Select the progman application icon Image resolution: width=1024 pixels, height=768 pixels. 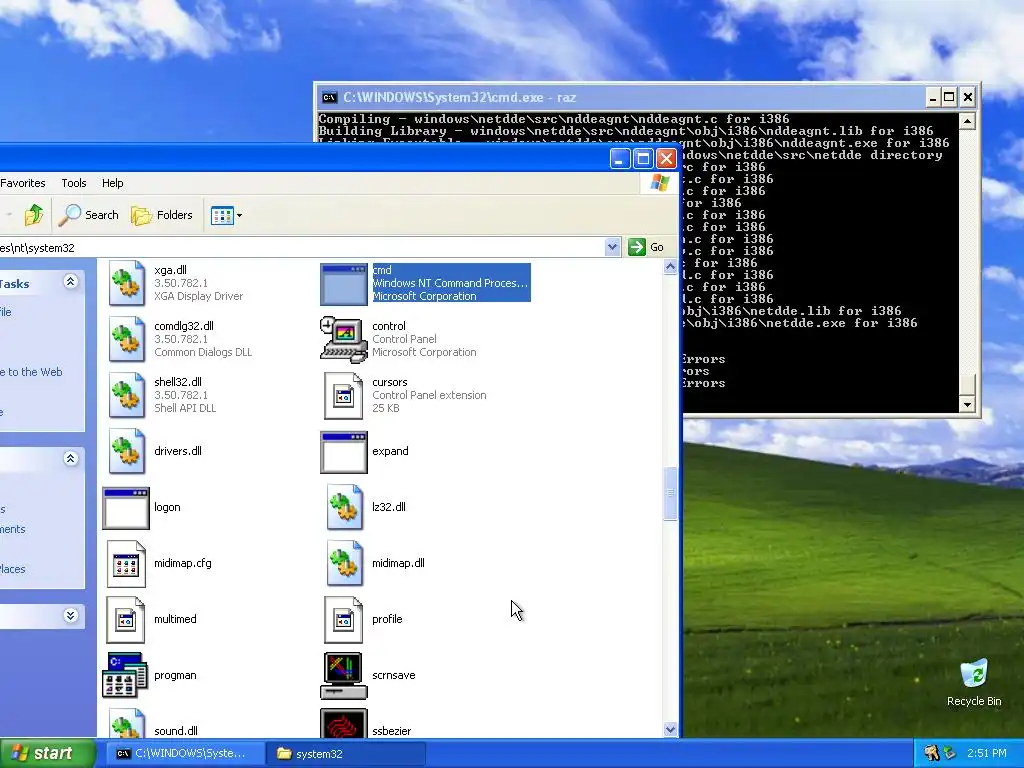(125, 675)
